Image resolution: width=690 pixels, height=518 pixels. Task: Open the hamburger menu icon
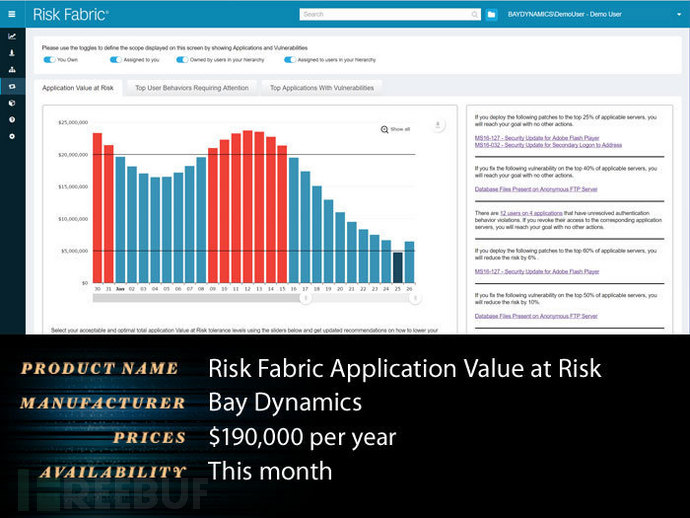tap(12, 14)
